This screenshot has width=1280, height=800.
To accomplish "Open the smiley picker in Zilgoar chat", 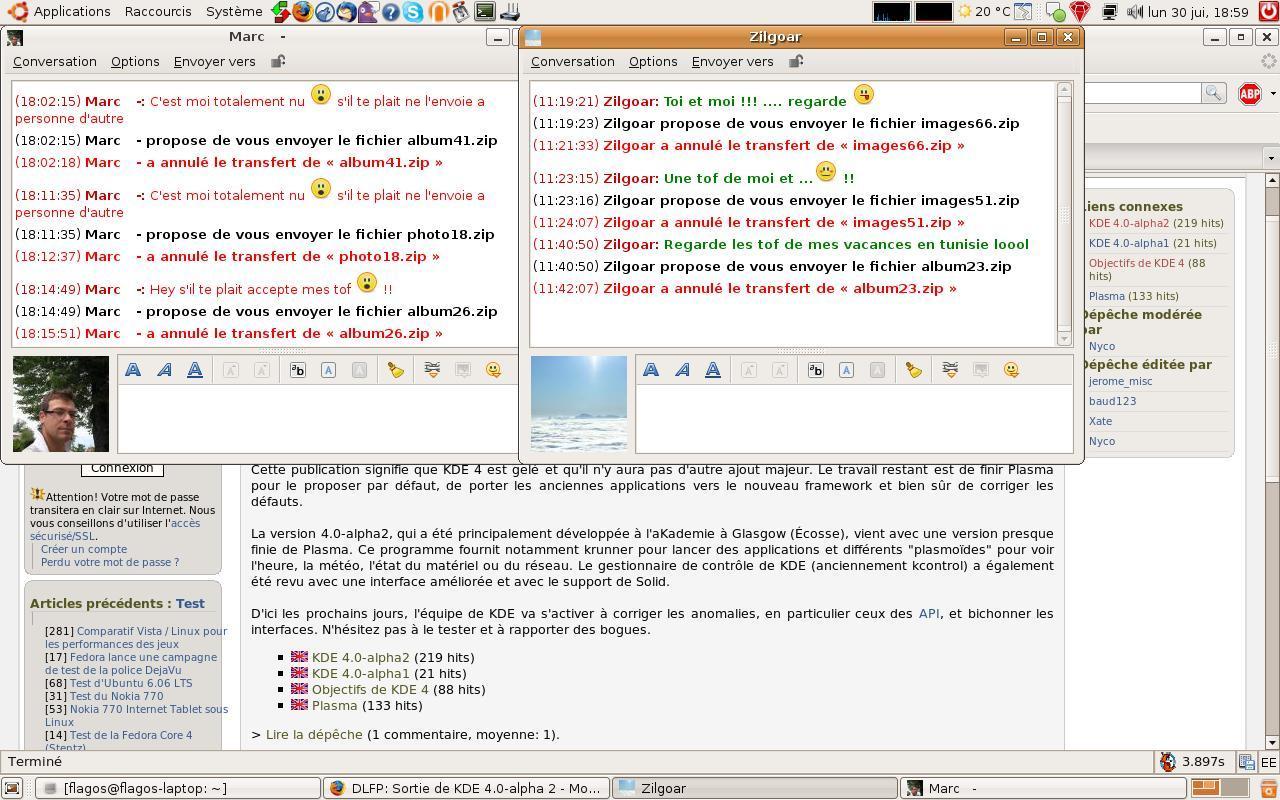I will pyautogui.click(x=1011, y=370).
